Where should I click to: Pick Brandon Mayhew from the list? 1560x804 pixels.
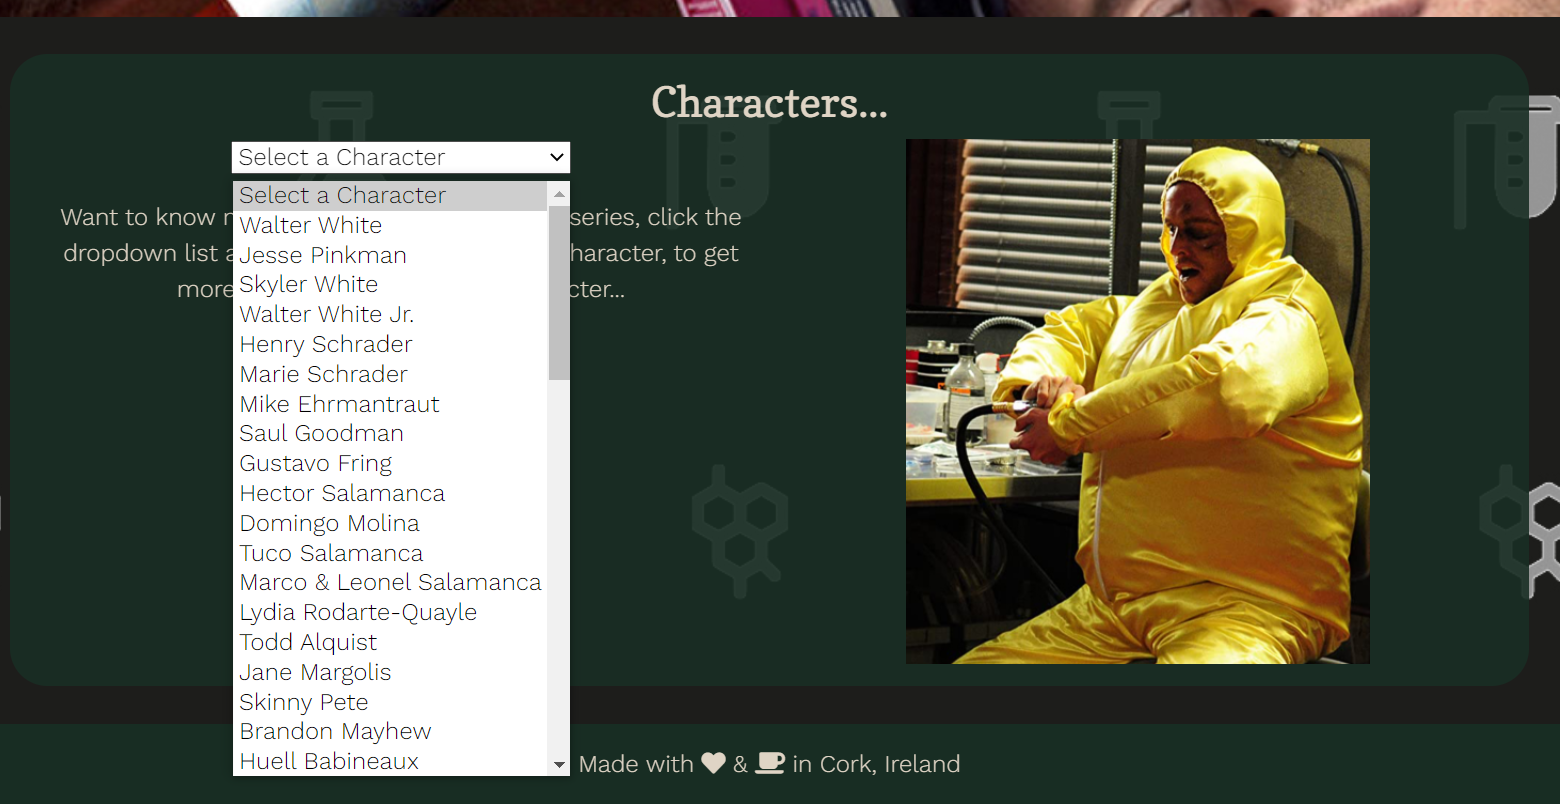click(x=391, y=732)
